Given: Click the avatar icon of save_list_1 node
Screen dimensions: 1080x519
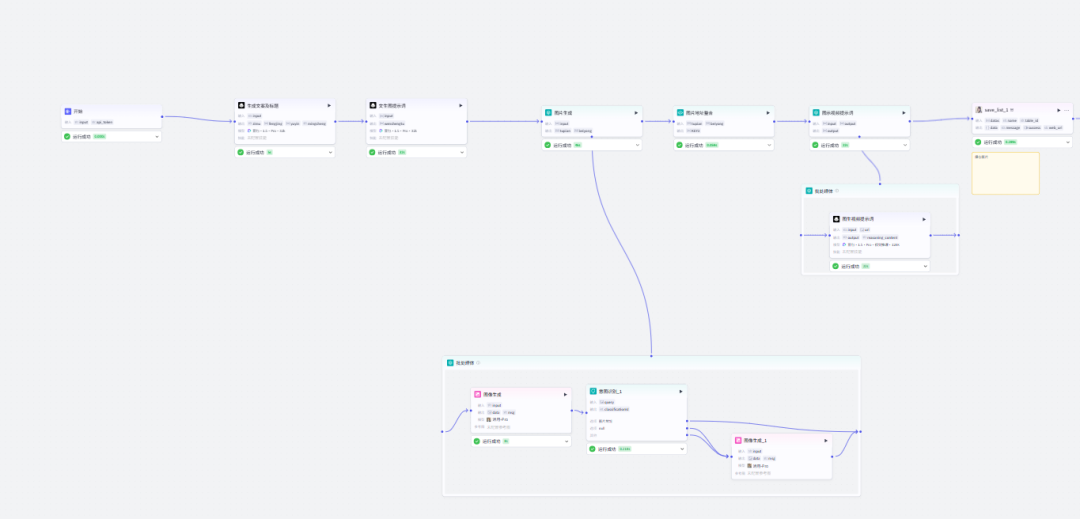Looking at the screenshot, I should pos(979,109).
